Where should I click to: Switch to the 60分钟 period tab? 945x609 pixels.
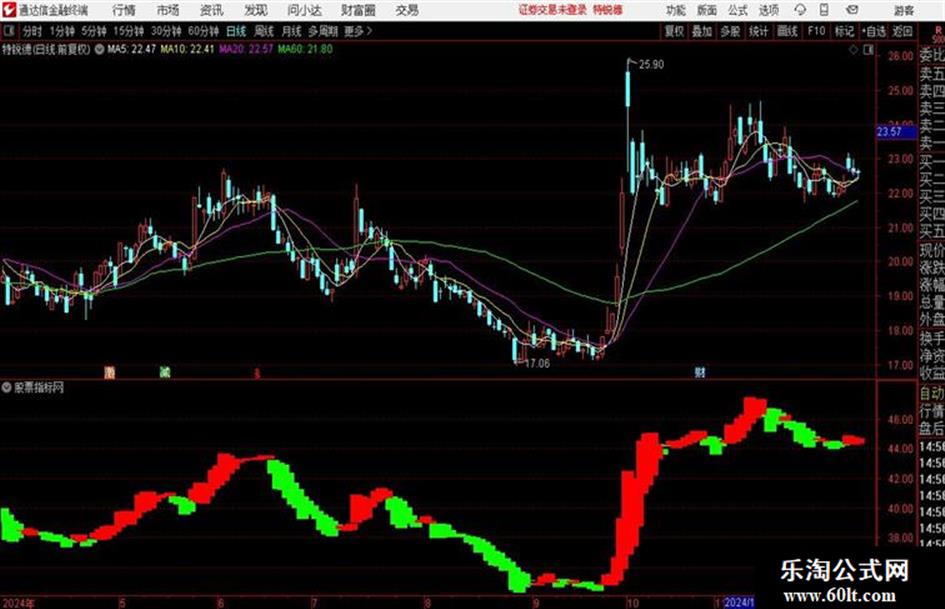(x=203, y=31)
